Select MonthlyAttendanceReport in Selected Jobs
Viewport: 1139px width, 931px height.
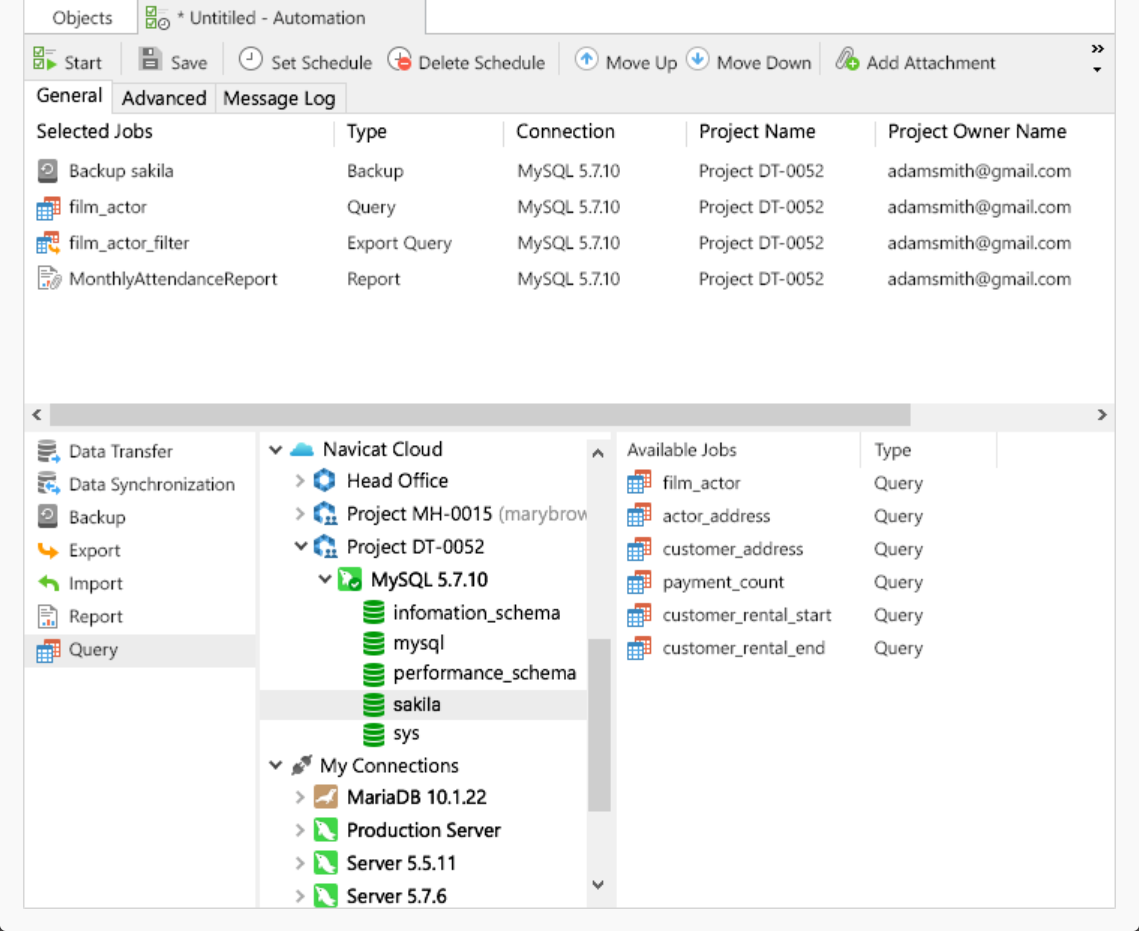(x=173, y=279)
